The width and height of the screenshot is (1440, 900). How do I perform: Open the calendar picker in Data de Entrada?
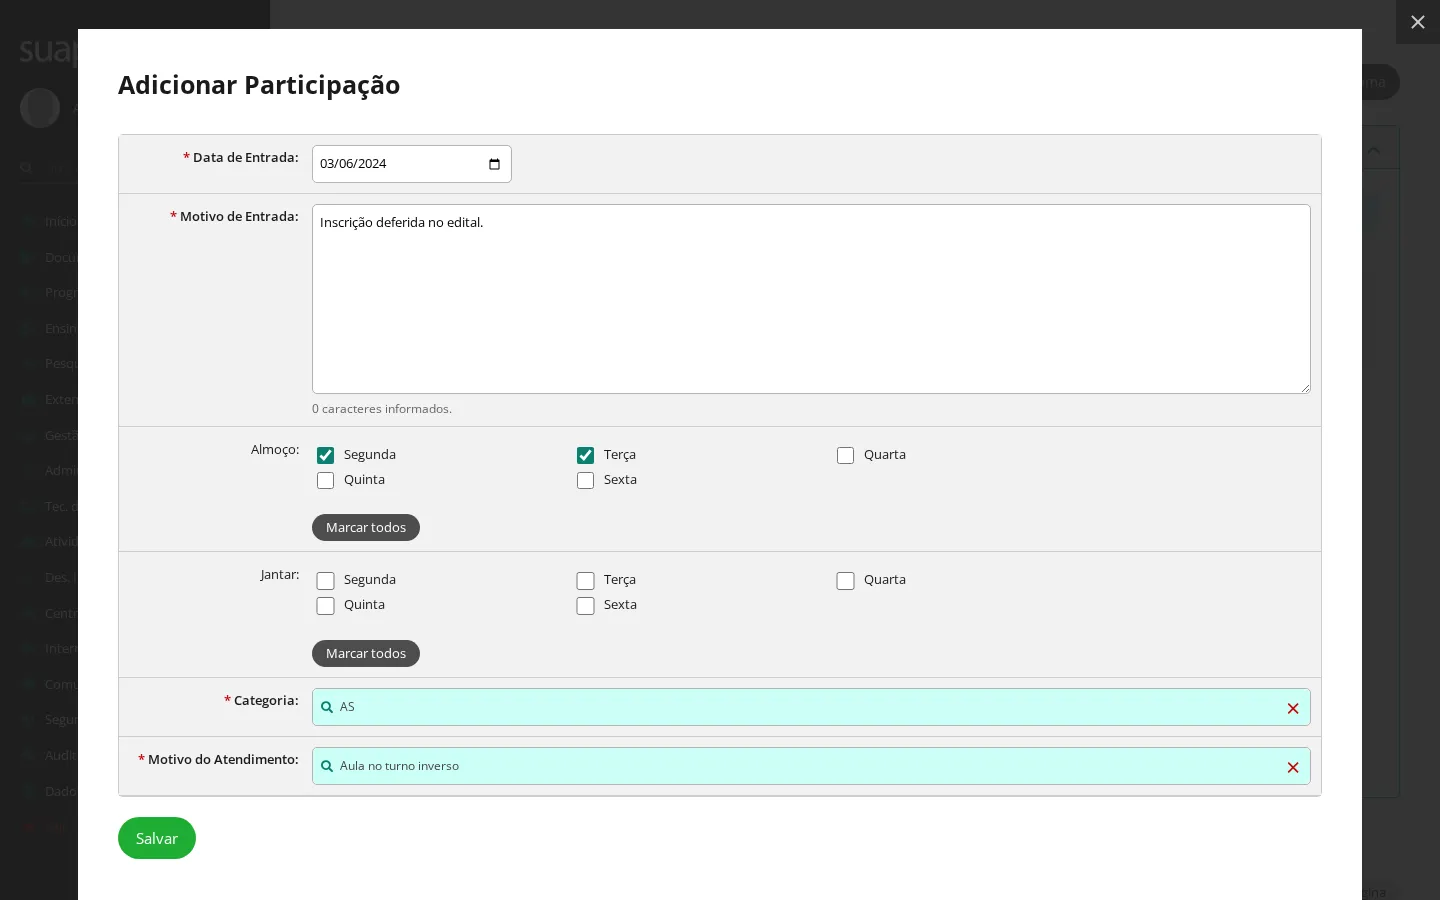pyautogui.click(x=494, y=164)
